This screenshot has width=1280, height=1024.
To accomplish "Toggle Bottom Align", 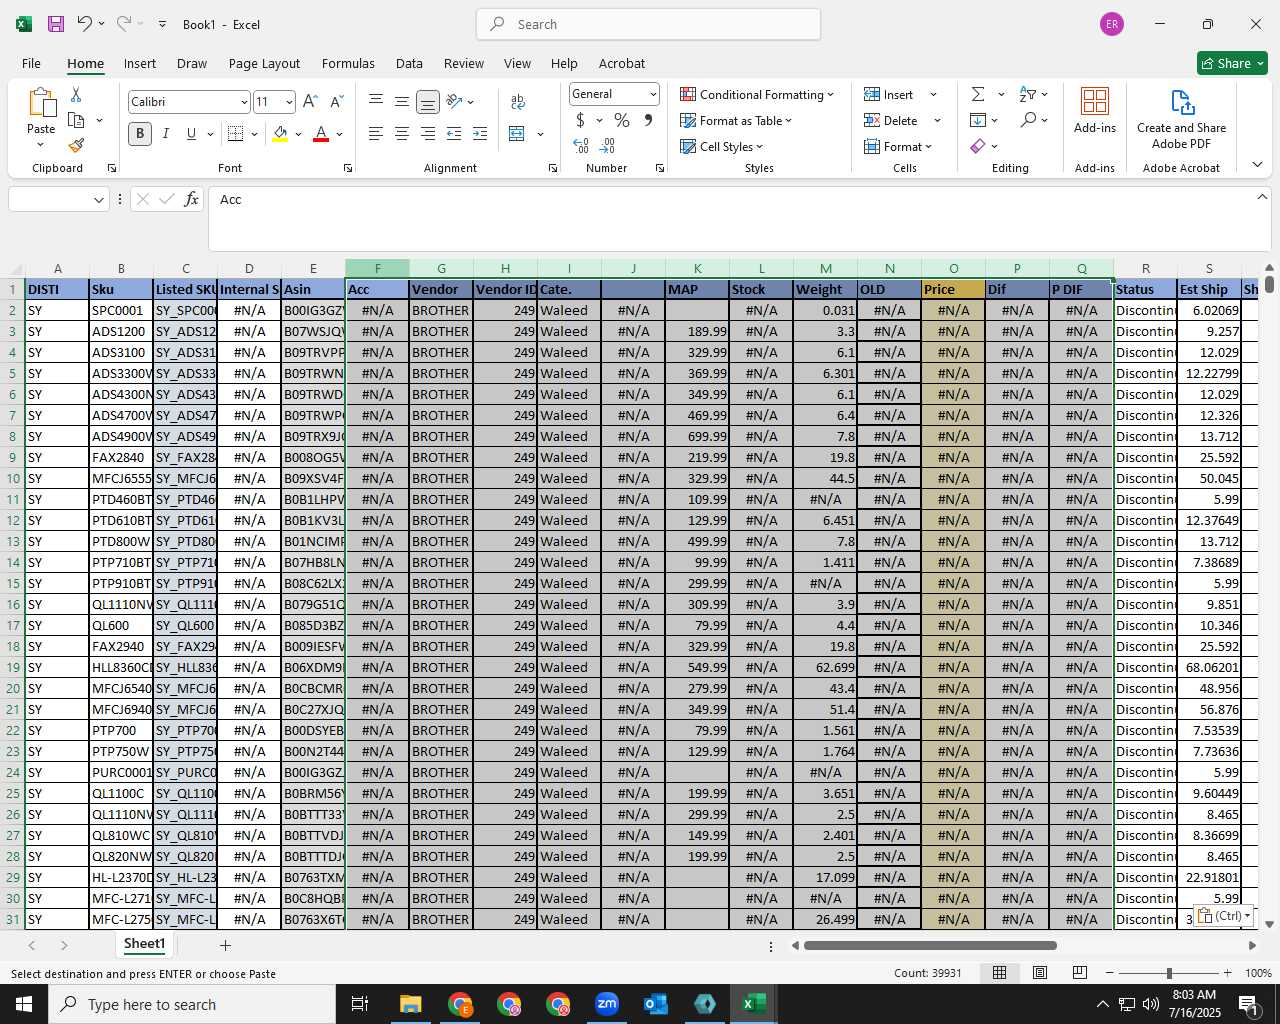I will 428,102.
